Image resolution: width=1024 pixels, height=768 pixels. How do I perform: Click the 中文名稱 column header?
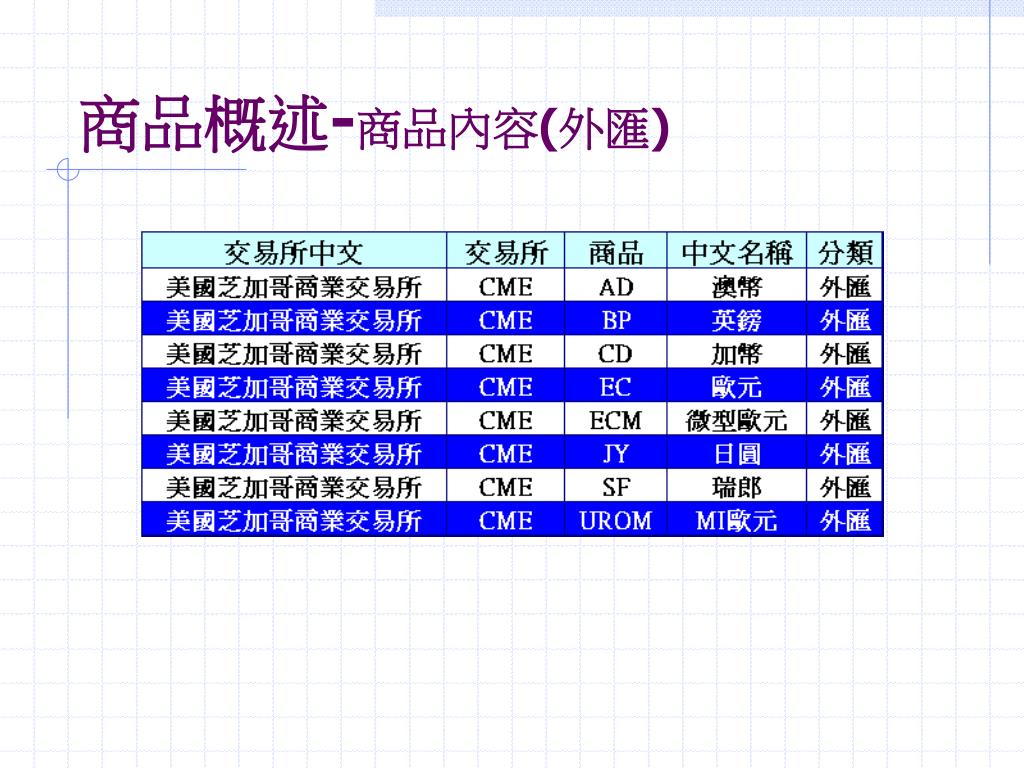coord(737,251)
